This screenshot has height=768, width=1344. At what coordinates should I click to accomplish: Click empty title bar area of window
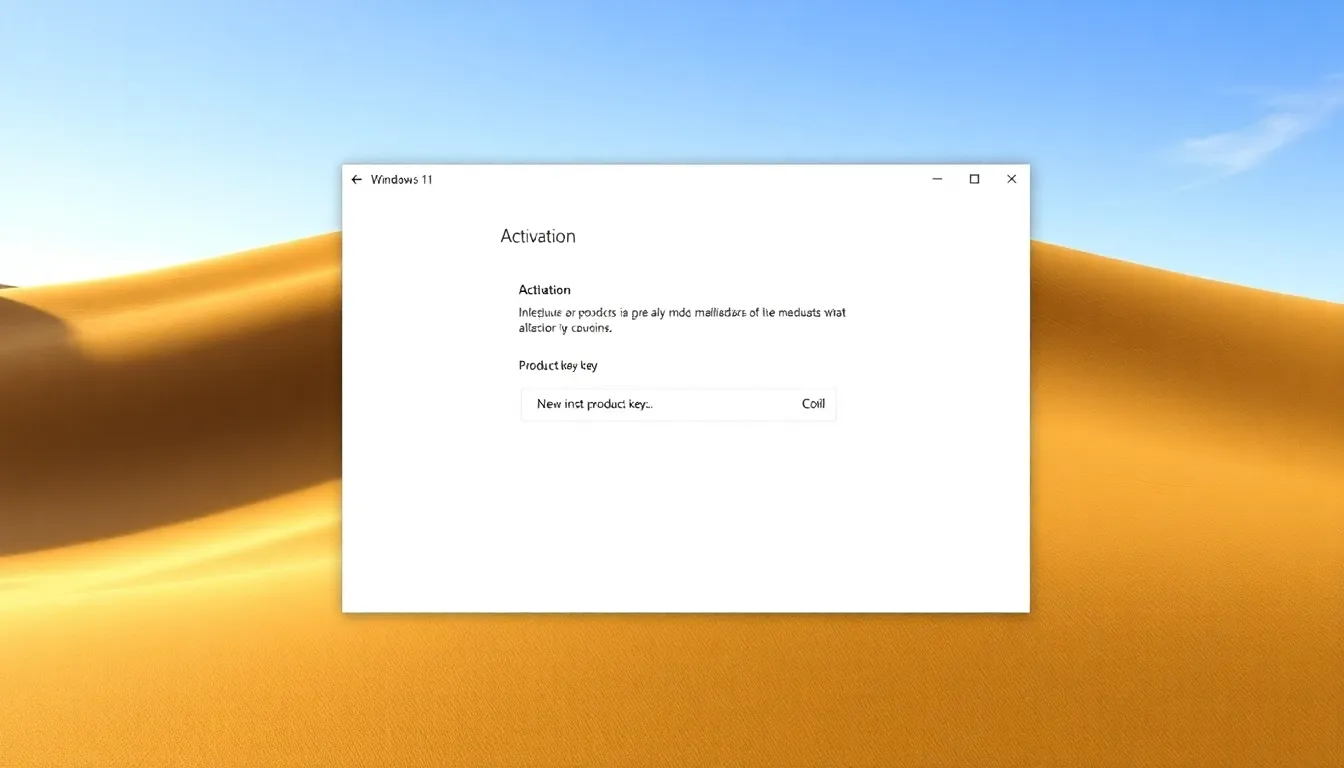point(680,180)
